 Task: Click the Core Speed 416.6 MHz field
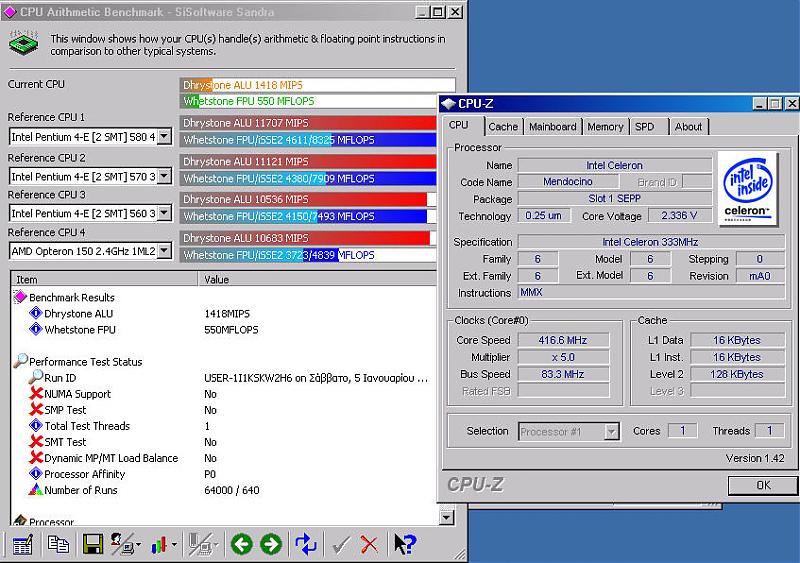click(563, 340)
